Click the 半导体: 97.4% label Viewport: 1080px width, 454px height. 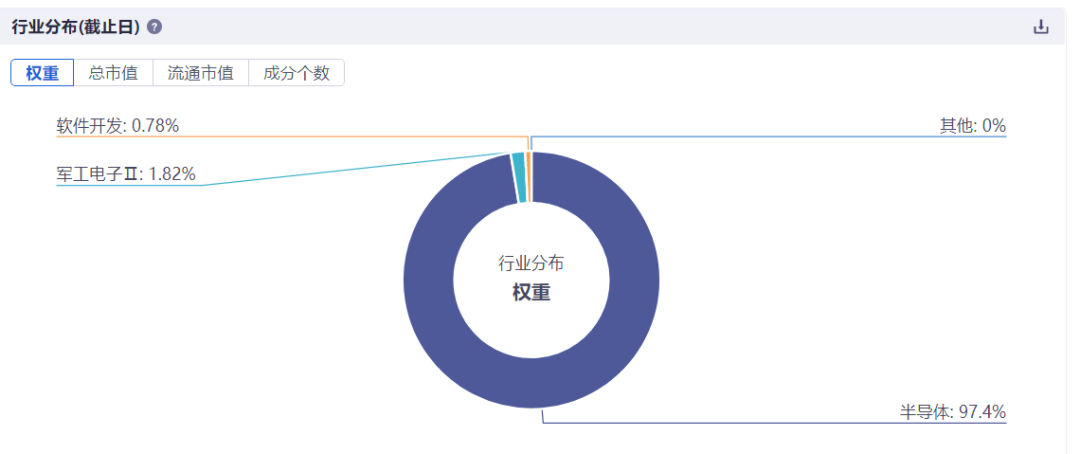point(953,412)
